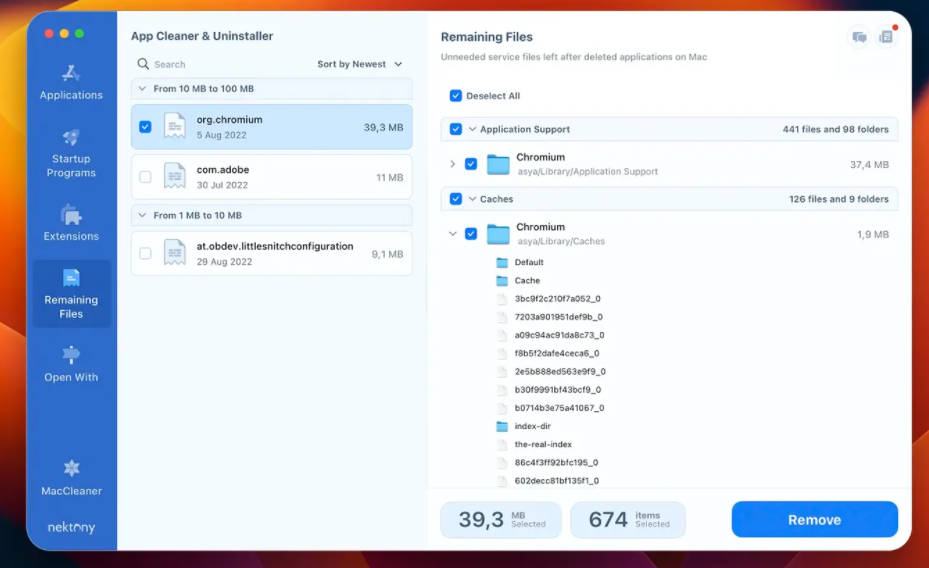The width and height of the screenshot is (929, 568).
Task: Switch to Extensions tab label
Action: click(x=71, y=236)
